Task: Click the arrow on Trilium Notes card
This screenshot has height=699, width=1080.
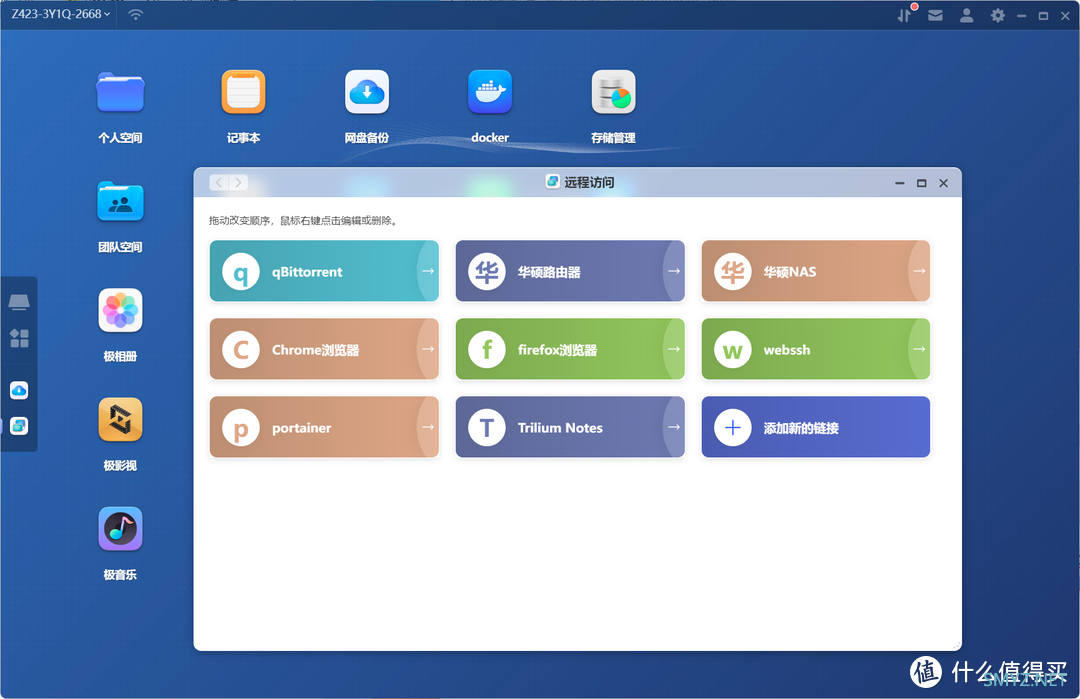Action: click(674, 427)
